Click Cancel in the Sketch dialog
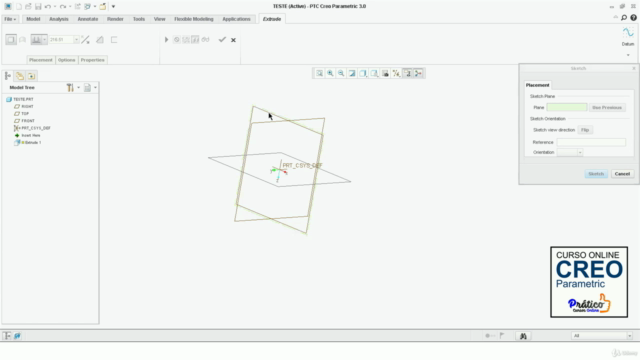The height and width of the screenshot is (360, 640). coord(622,174)
